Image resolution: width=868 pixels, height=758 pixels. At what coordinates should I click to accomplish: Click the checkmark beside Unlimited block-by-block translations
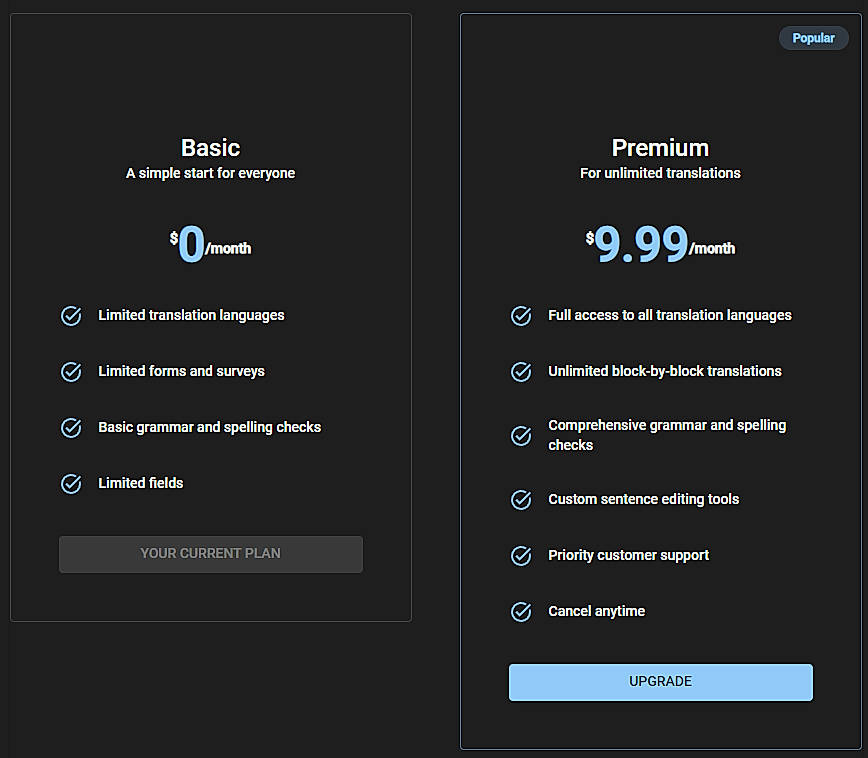point(521,372)
